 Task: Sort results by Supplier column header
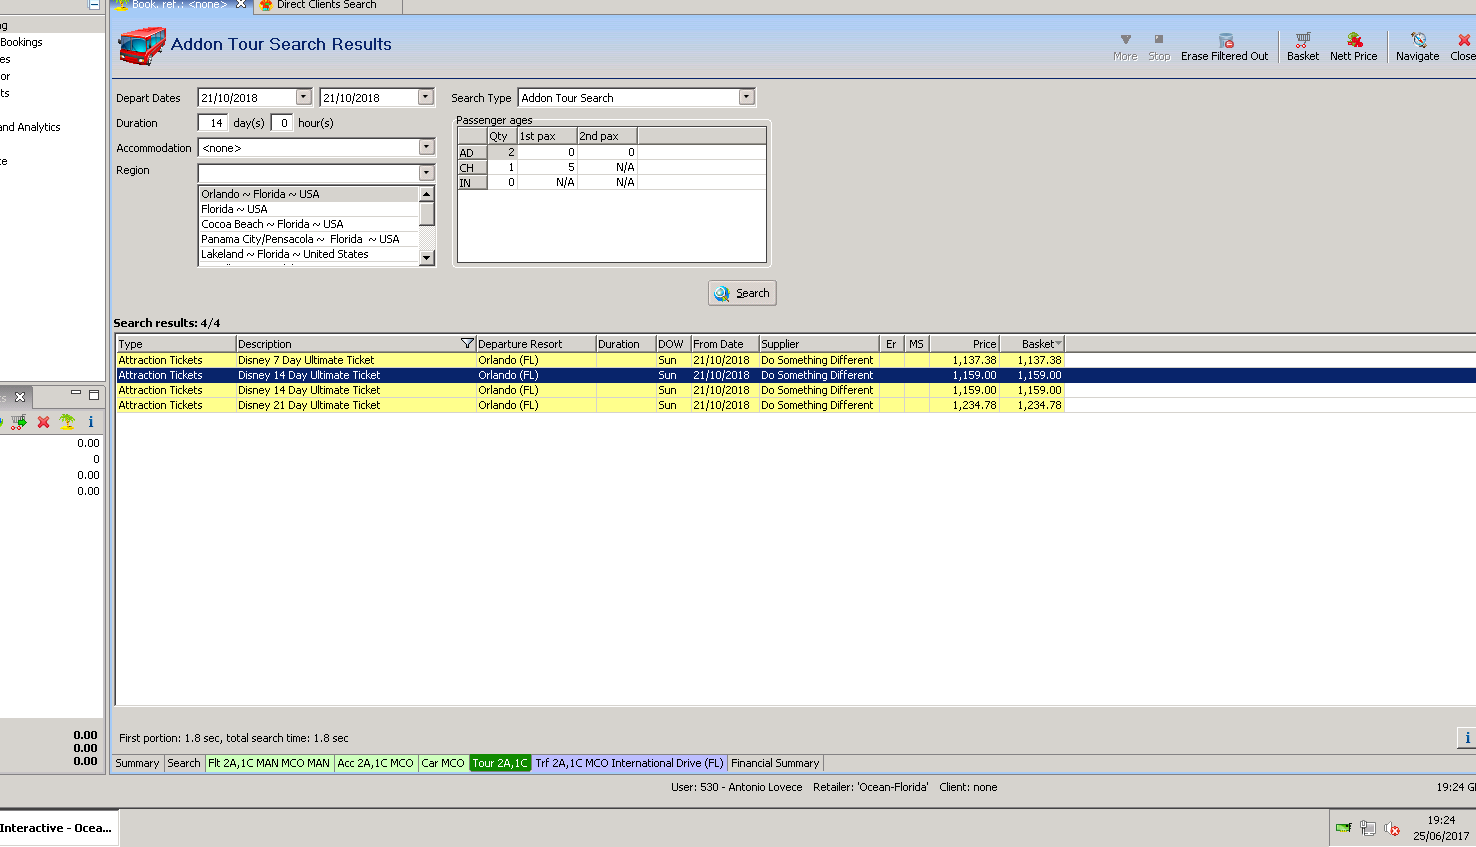point(819,343)
